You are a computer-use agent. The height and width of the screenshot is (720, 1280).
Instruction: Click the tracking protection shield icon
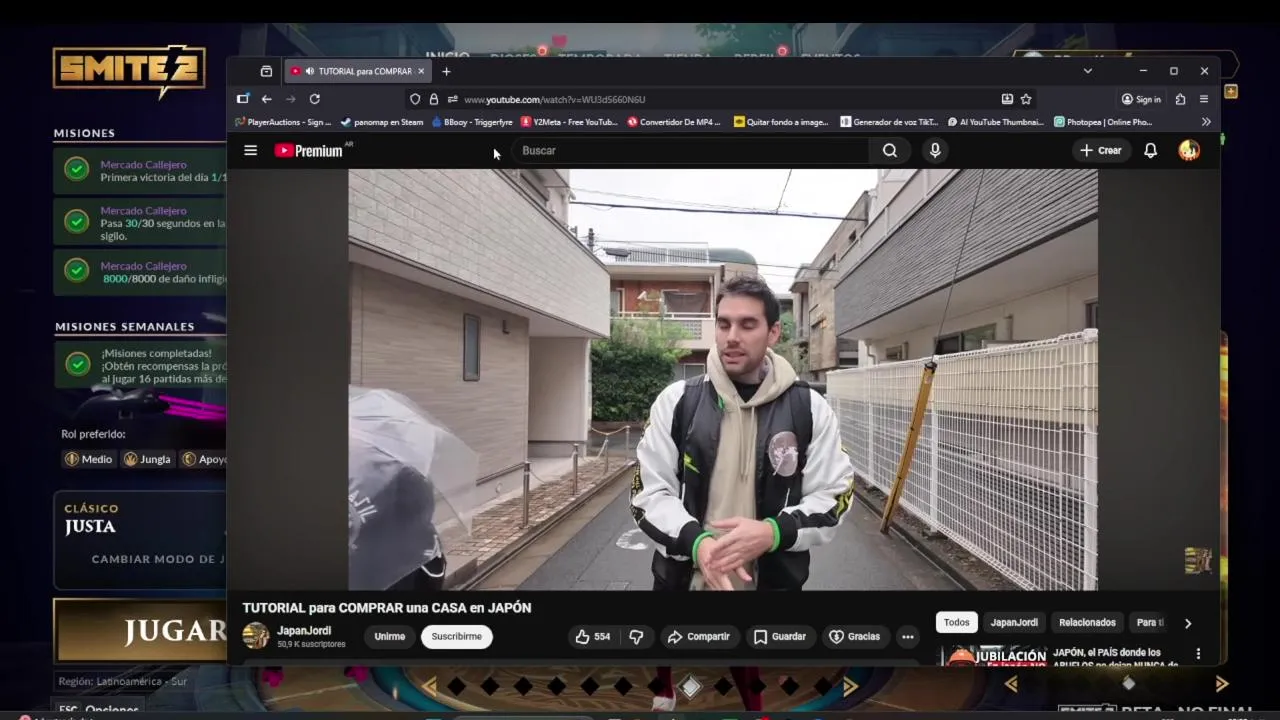point(415,99)
